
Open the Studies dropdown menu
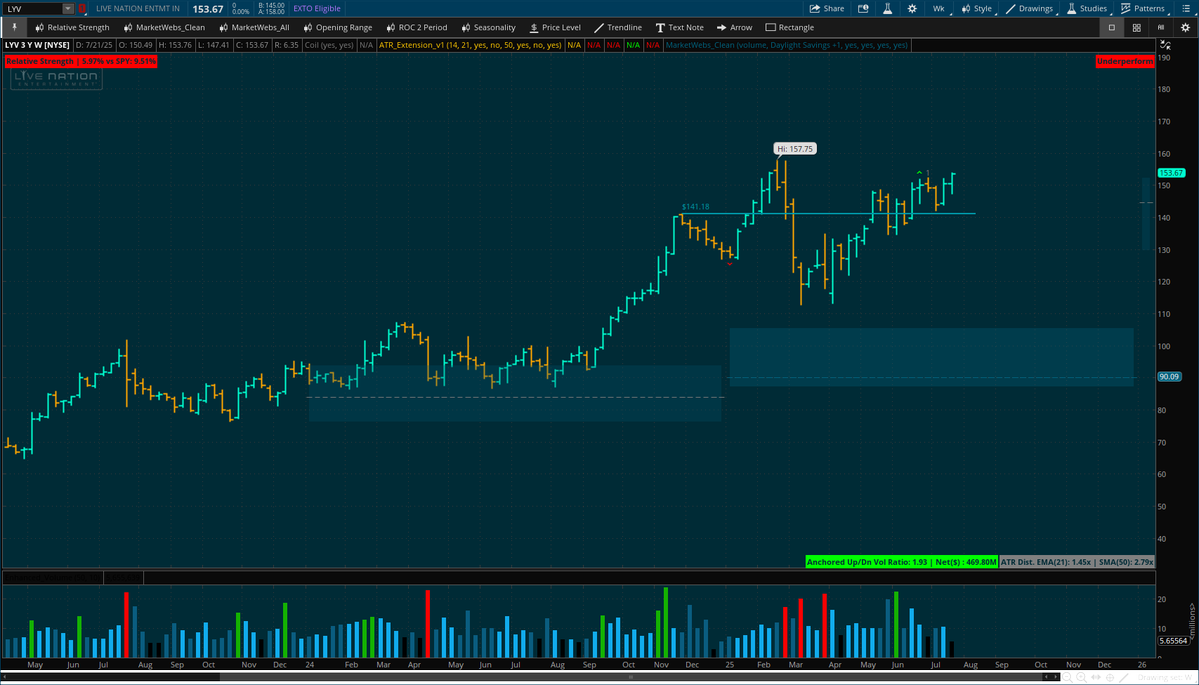point(1087,8)
